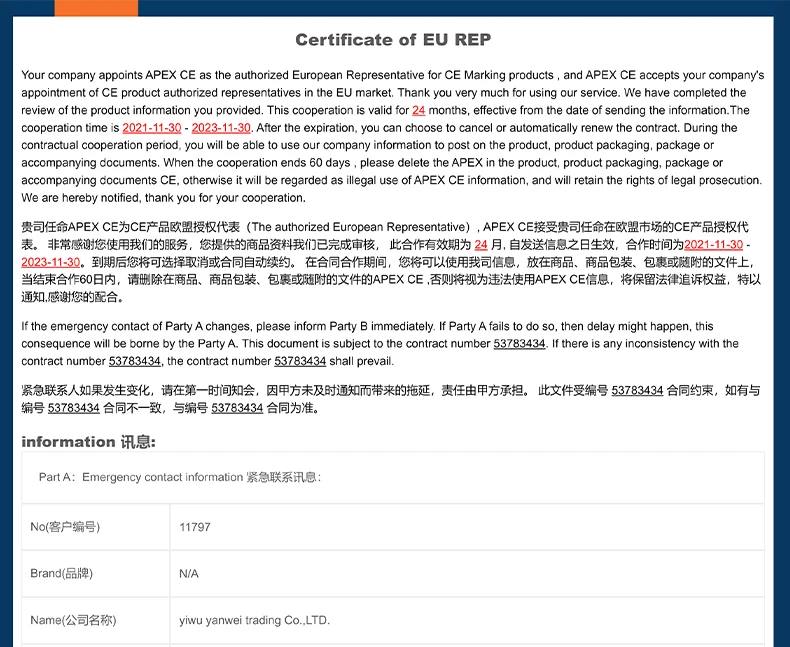Click the Certificate of EU REP heading
790x647 pixels.
tap(393, 40)
